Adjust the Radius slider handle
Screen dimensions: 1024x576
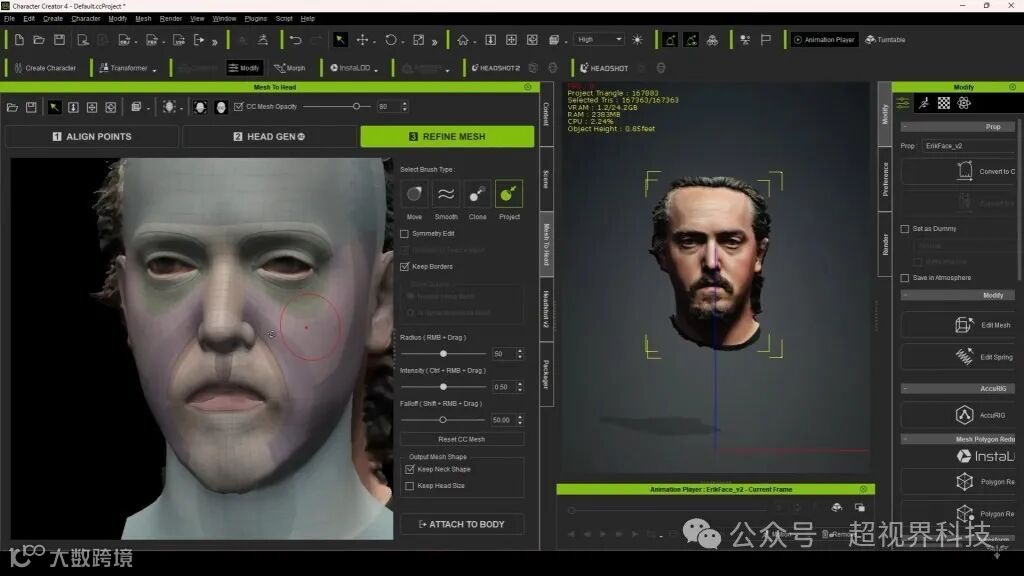(x=443, y=354)
